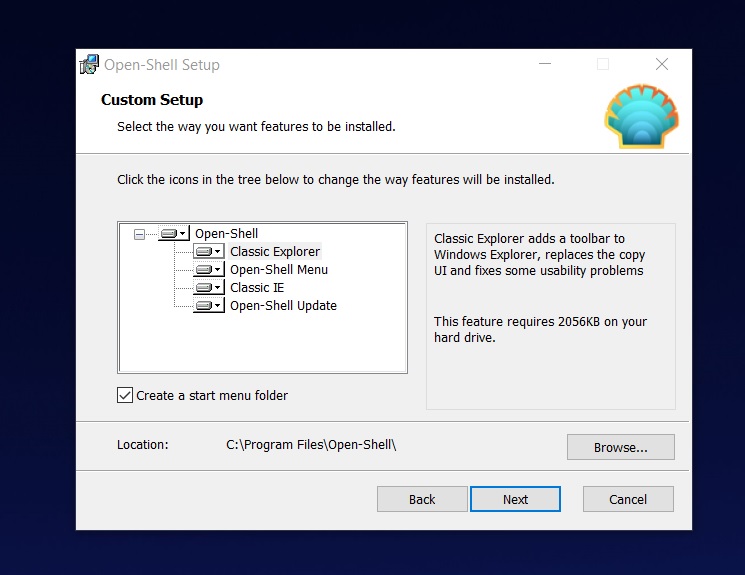Screen dimensions: 745x575
Task: Click the Custom Setup heading
Action: [152, 100]
